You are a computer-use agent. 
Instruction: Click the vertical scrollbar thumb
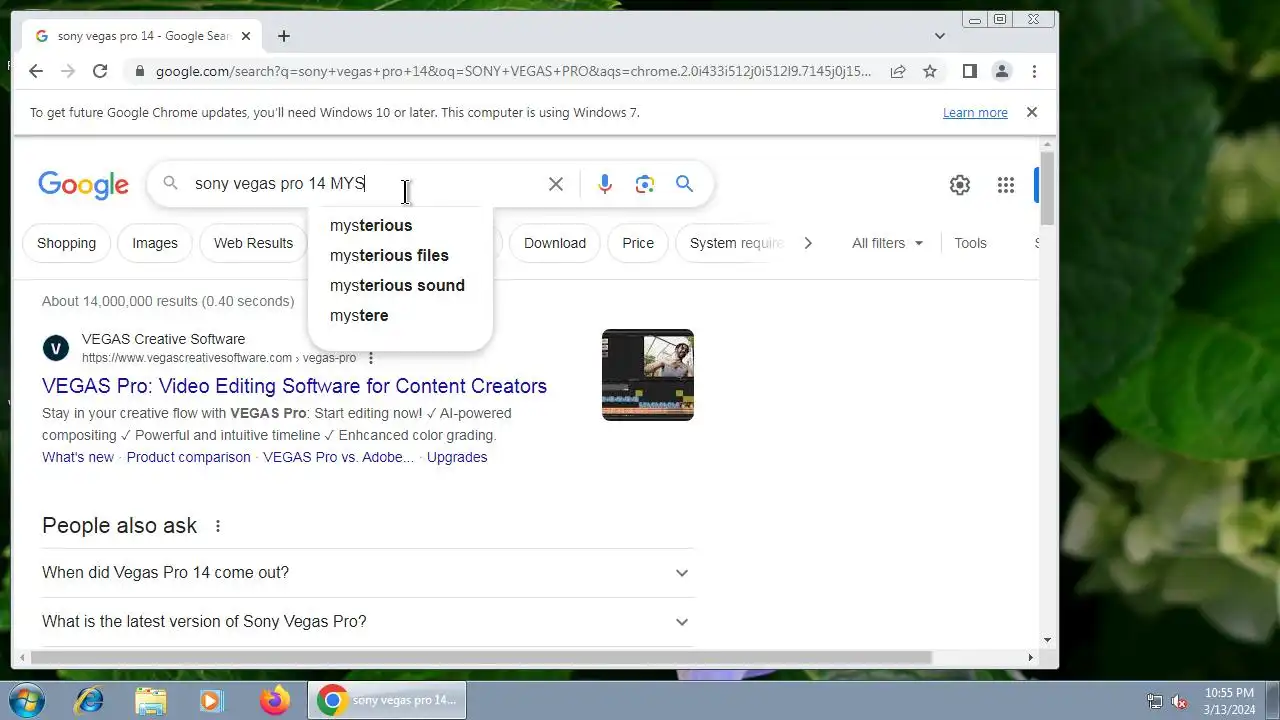[1047, 188]
